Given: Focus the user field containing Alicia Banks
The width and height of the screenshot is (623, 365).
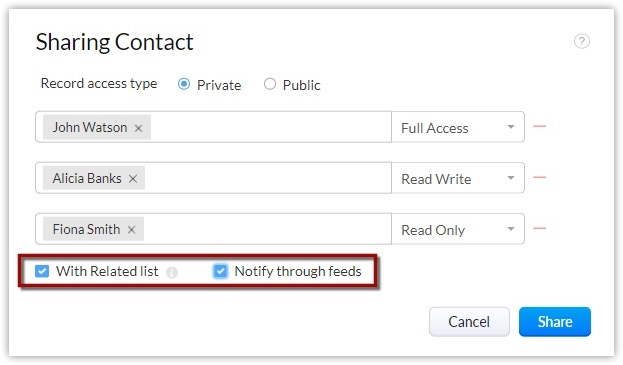Looking at the screenshot, I should pyautogui.click(x=213, y=178).
